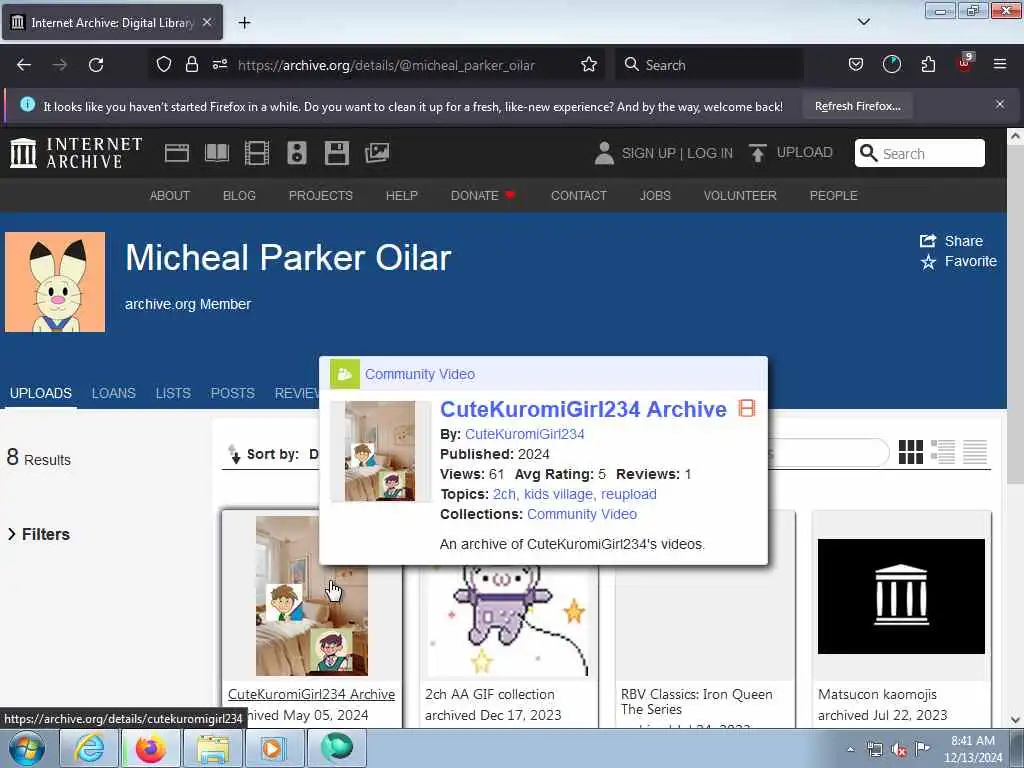Click the Internet Archive logo
Image resolution: width=1024 pixels, height=768 pixels.
click(x=76, y=153)
